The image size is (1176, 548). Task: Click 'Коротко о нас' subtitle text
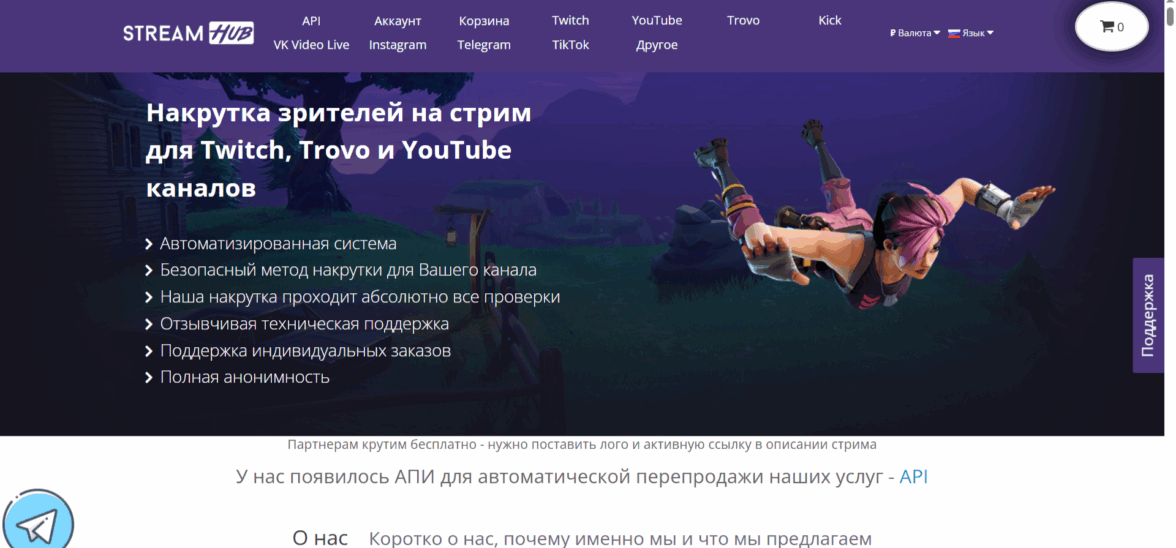point(621,539)
